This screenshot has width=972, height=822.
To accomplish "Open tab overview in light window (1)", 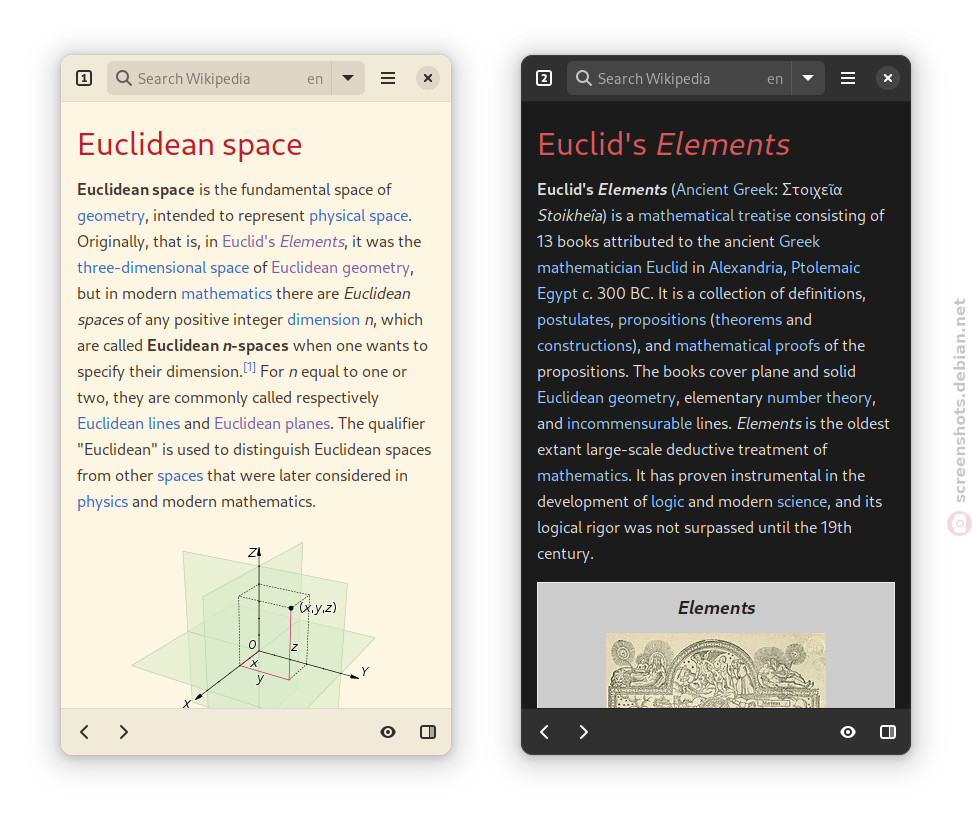I will click(x=84, y=78).
